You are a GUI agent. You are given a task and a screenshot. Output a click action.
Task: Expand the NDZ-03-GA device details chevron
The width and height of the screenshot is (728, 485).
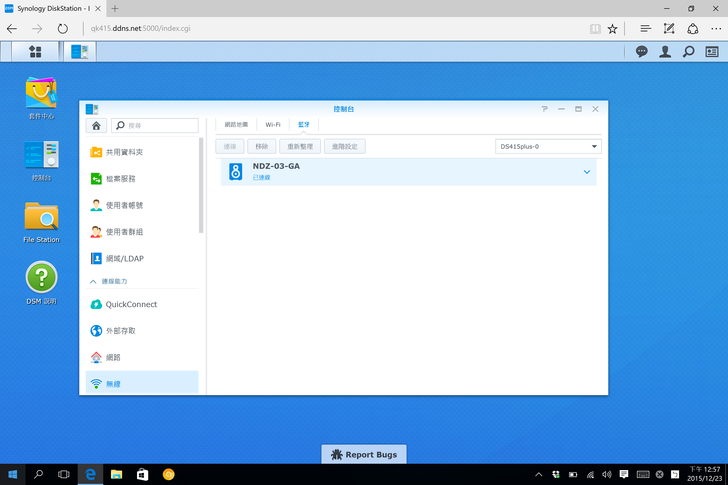coord(587,172)
